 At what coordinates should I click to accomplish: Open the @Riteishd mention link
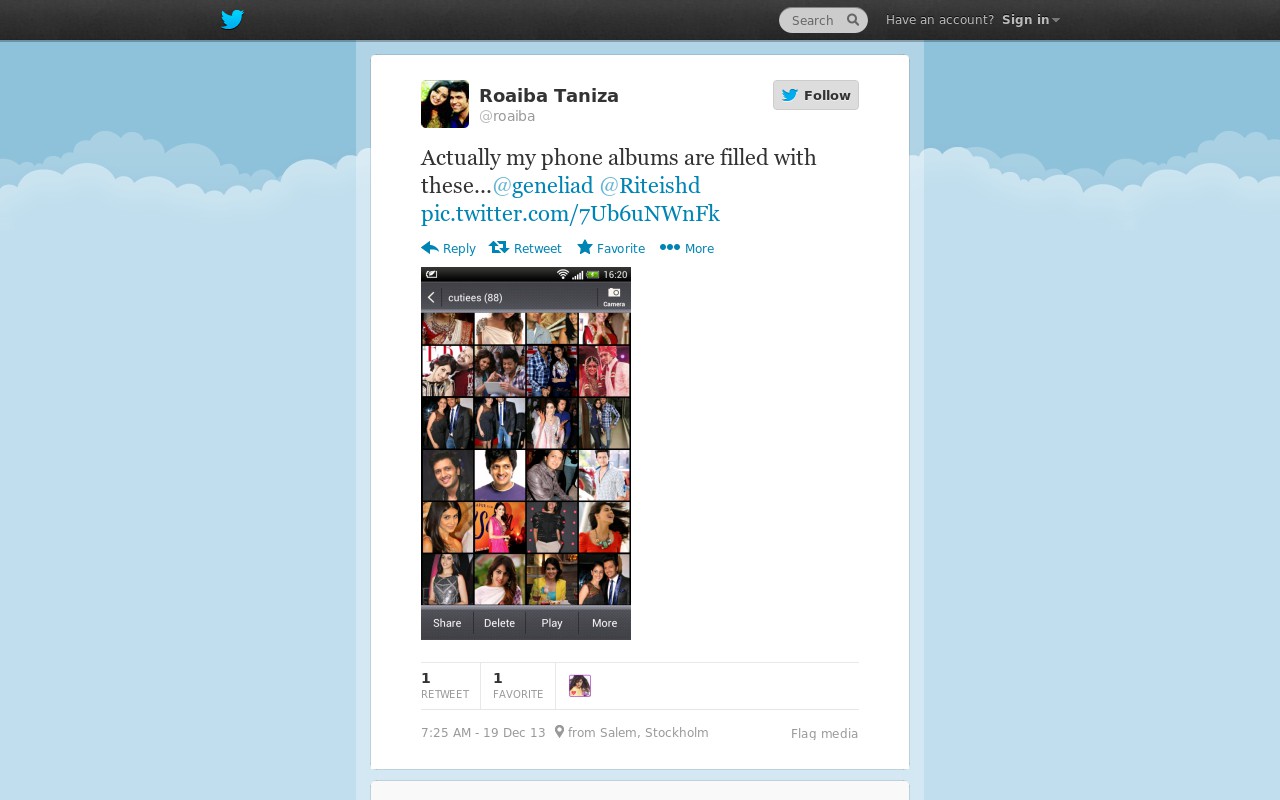click(x=650, y=186)
